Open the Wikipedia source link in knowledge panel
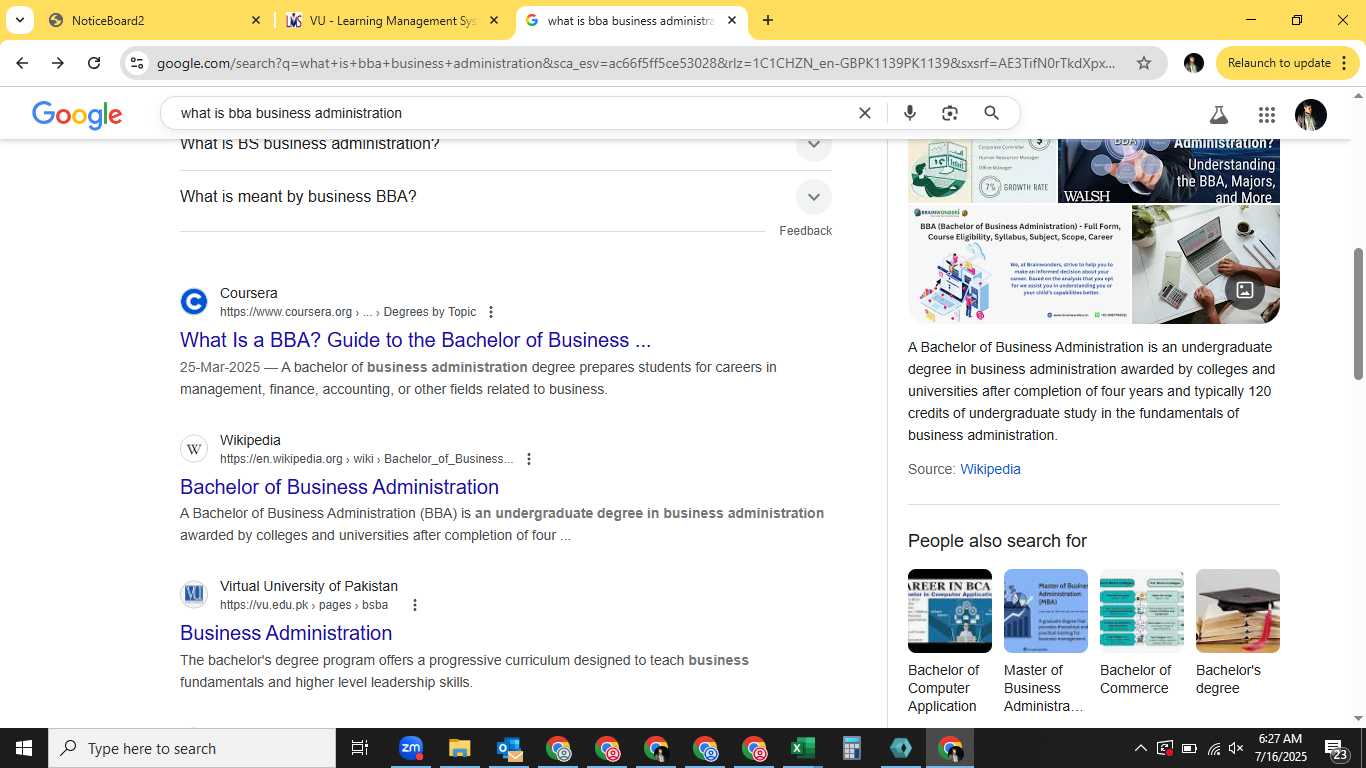Viewport: 1366px width, 768px height. coord(990,469)
